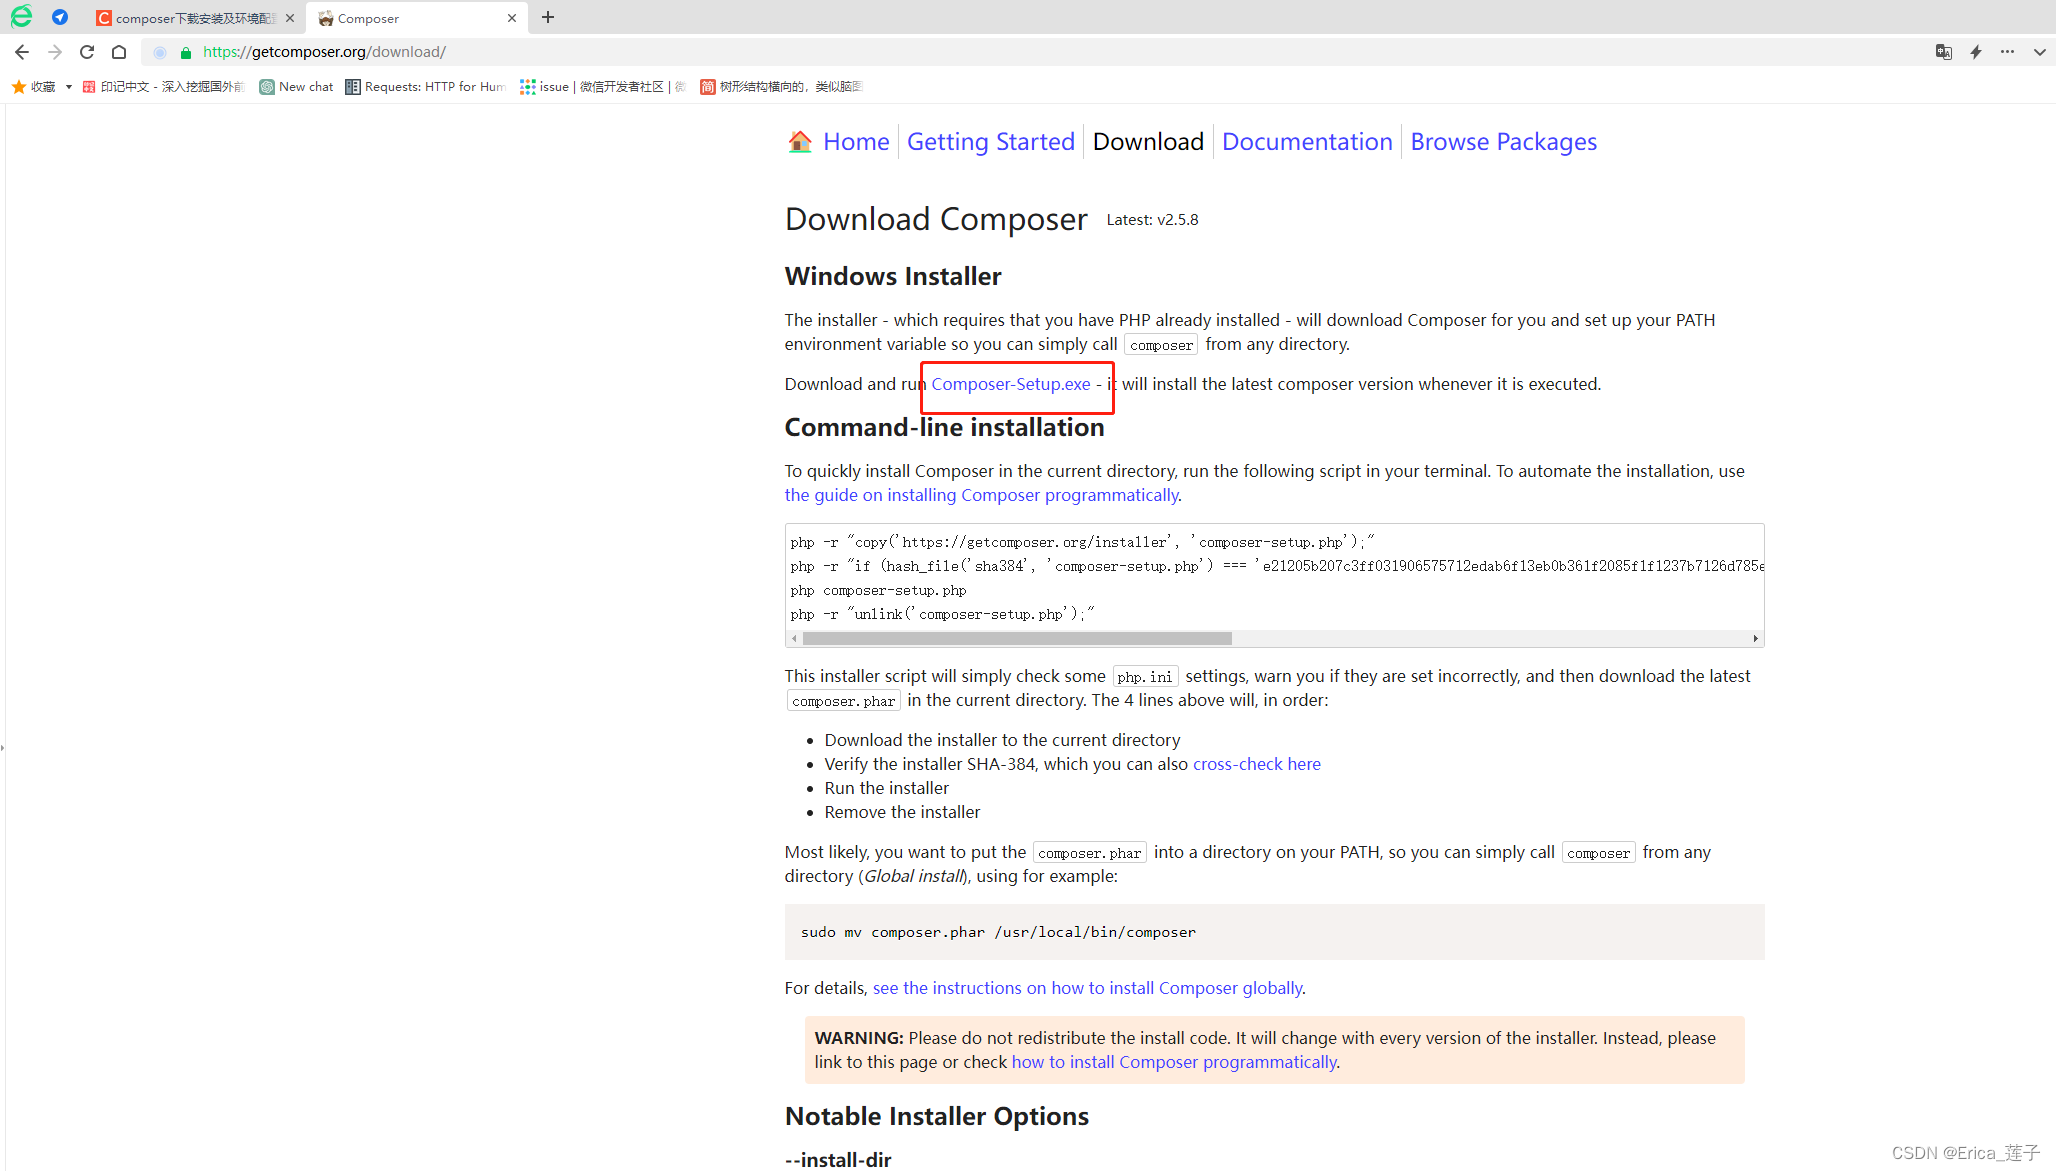
Task: Open the browser options three-dot dropdown
Action: [2008, 52]
